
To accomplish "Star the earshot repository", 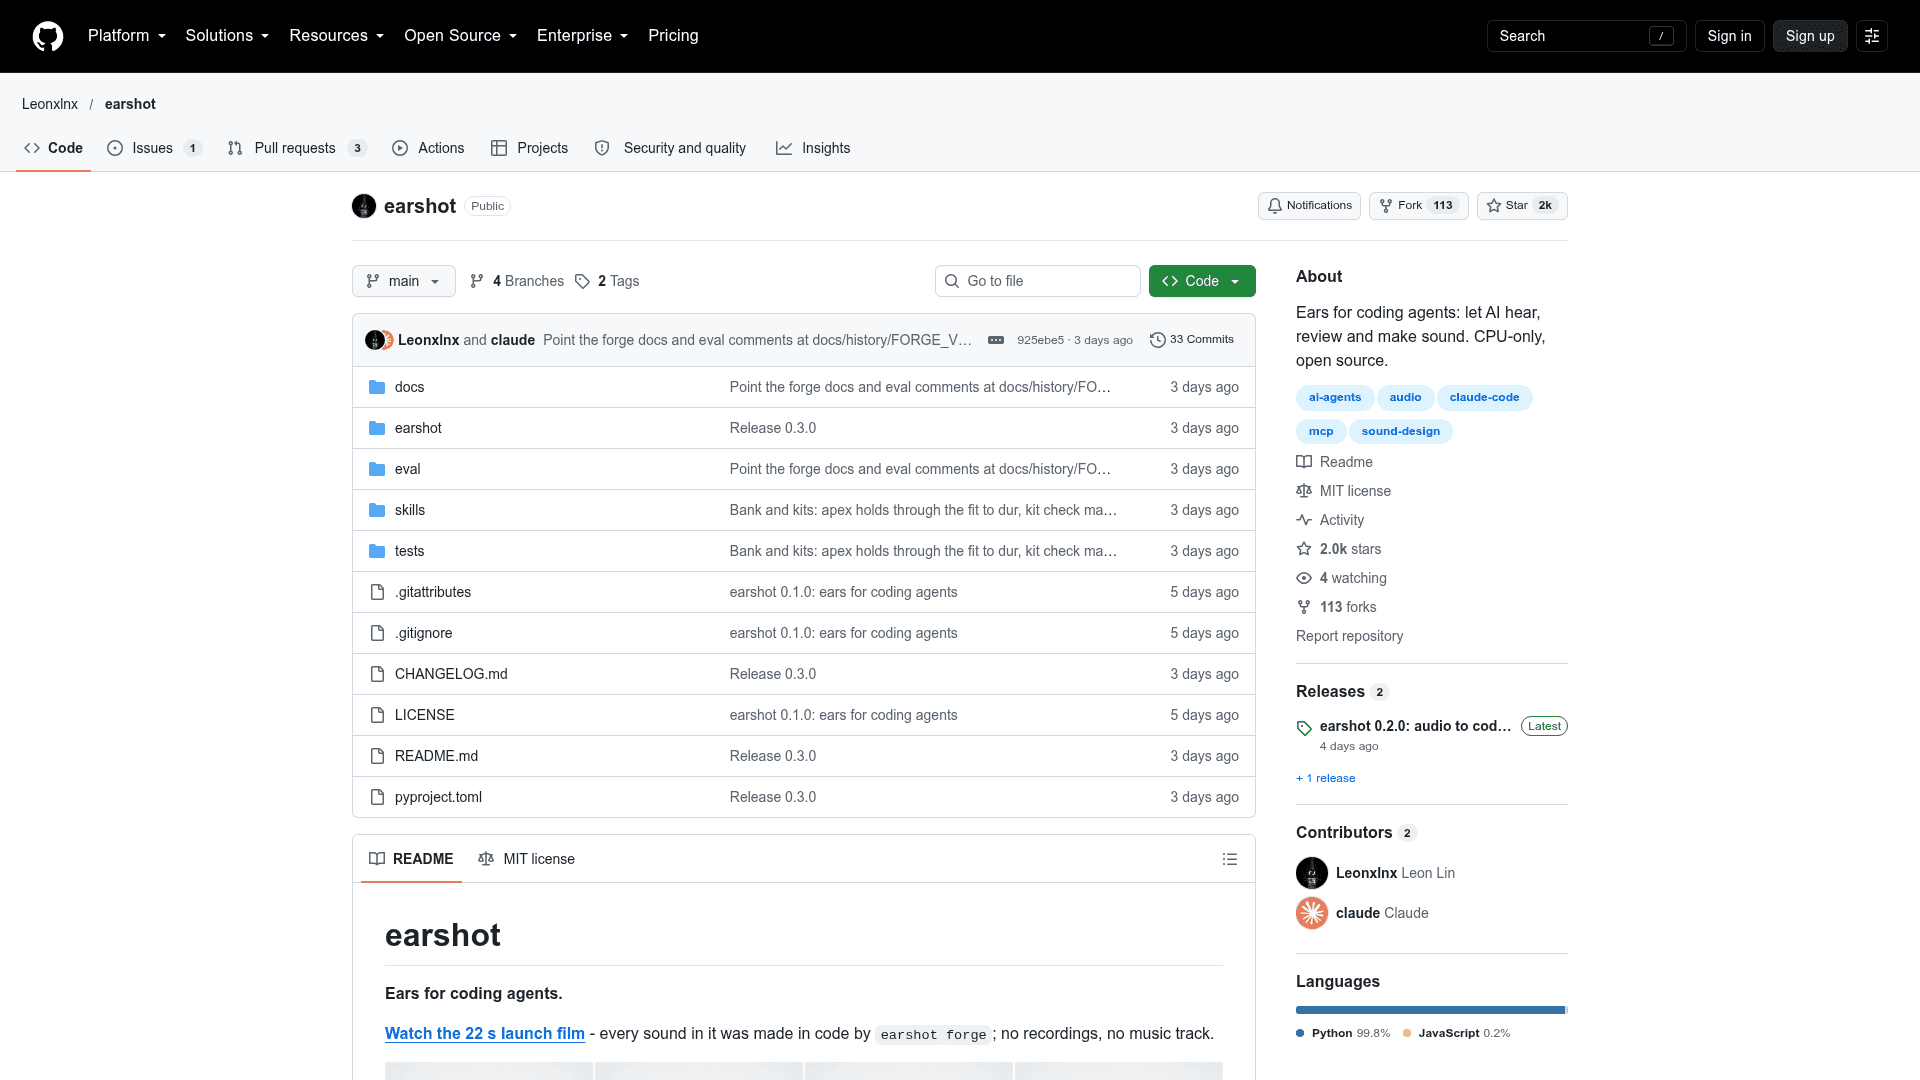I will 1522,206.
